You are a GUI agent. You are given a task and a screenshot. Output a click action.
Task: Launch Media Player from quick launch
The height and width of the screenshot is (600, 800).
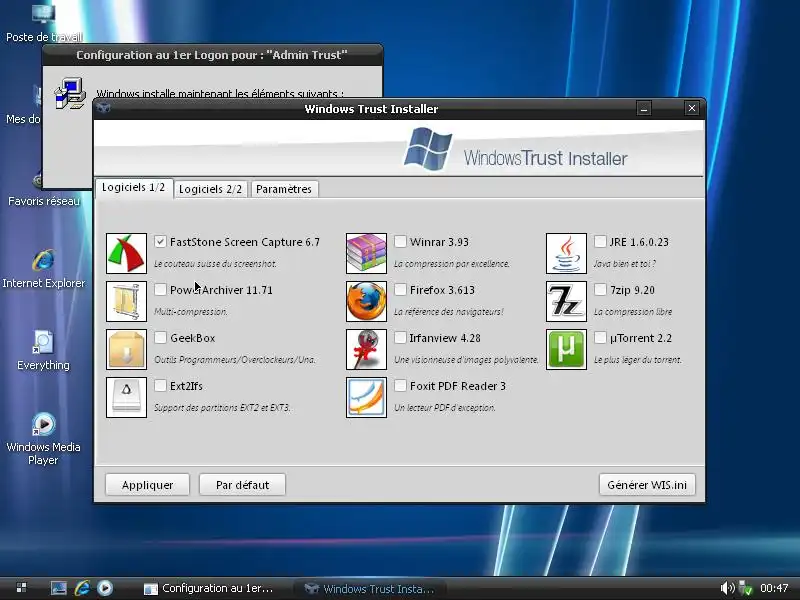tap(105, 588)
